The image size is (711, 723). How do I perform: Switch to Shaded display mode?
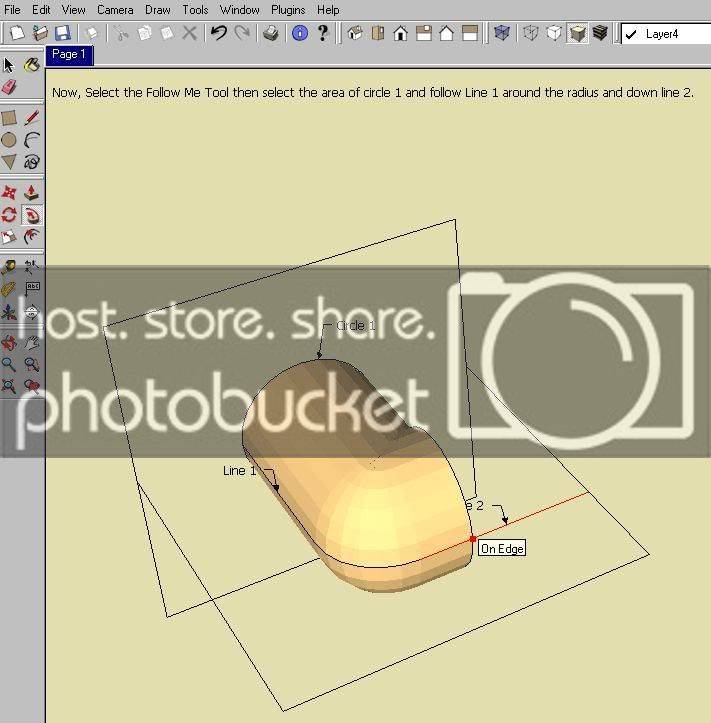[x=577, y=33]
